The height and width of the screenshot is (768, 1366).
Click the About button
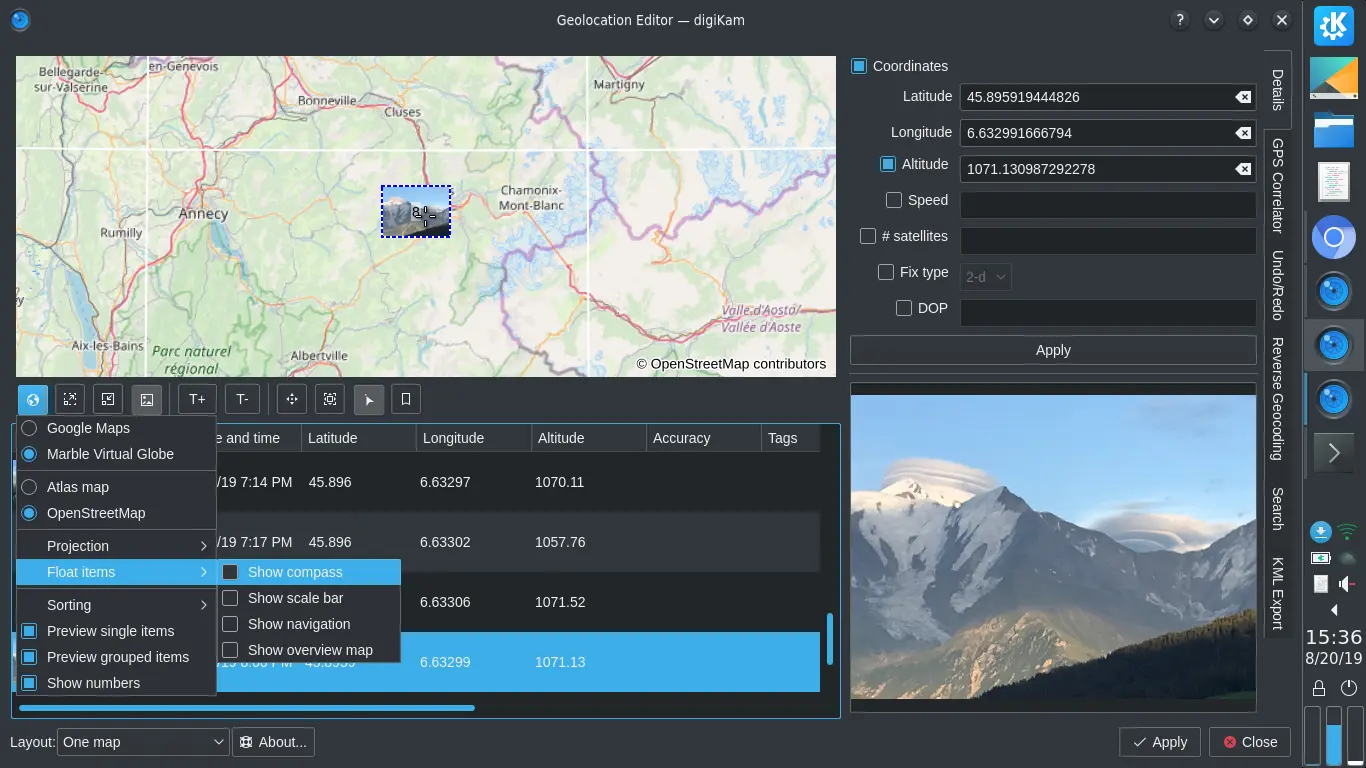(273, 742)
